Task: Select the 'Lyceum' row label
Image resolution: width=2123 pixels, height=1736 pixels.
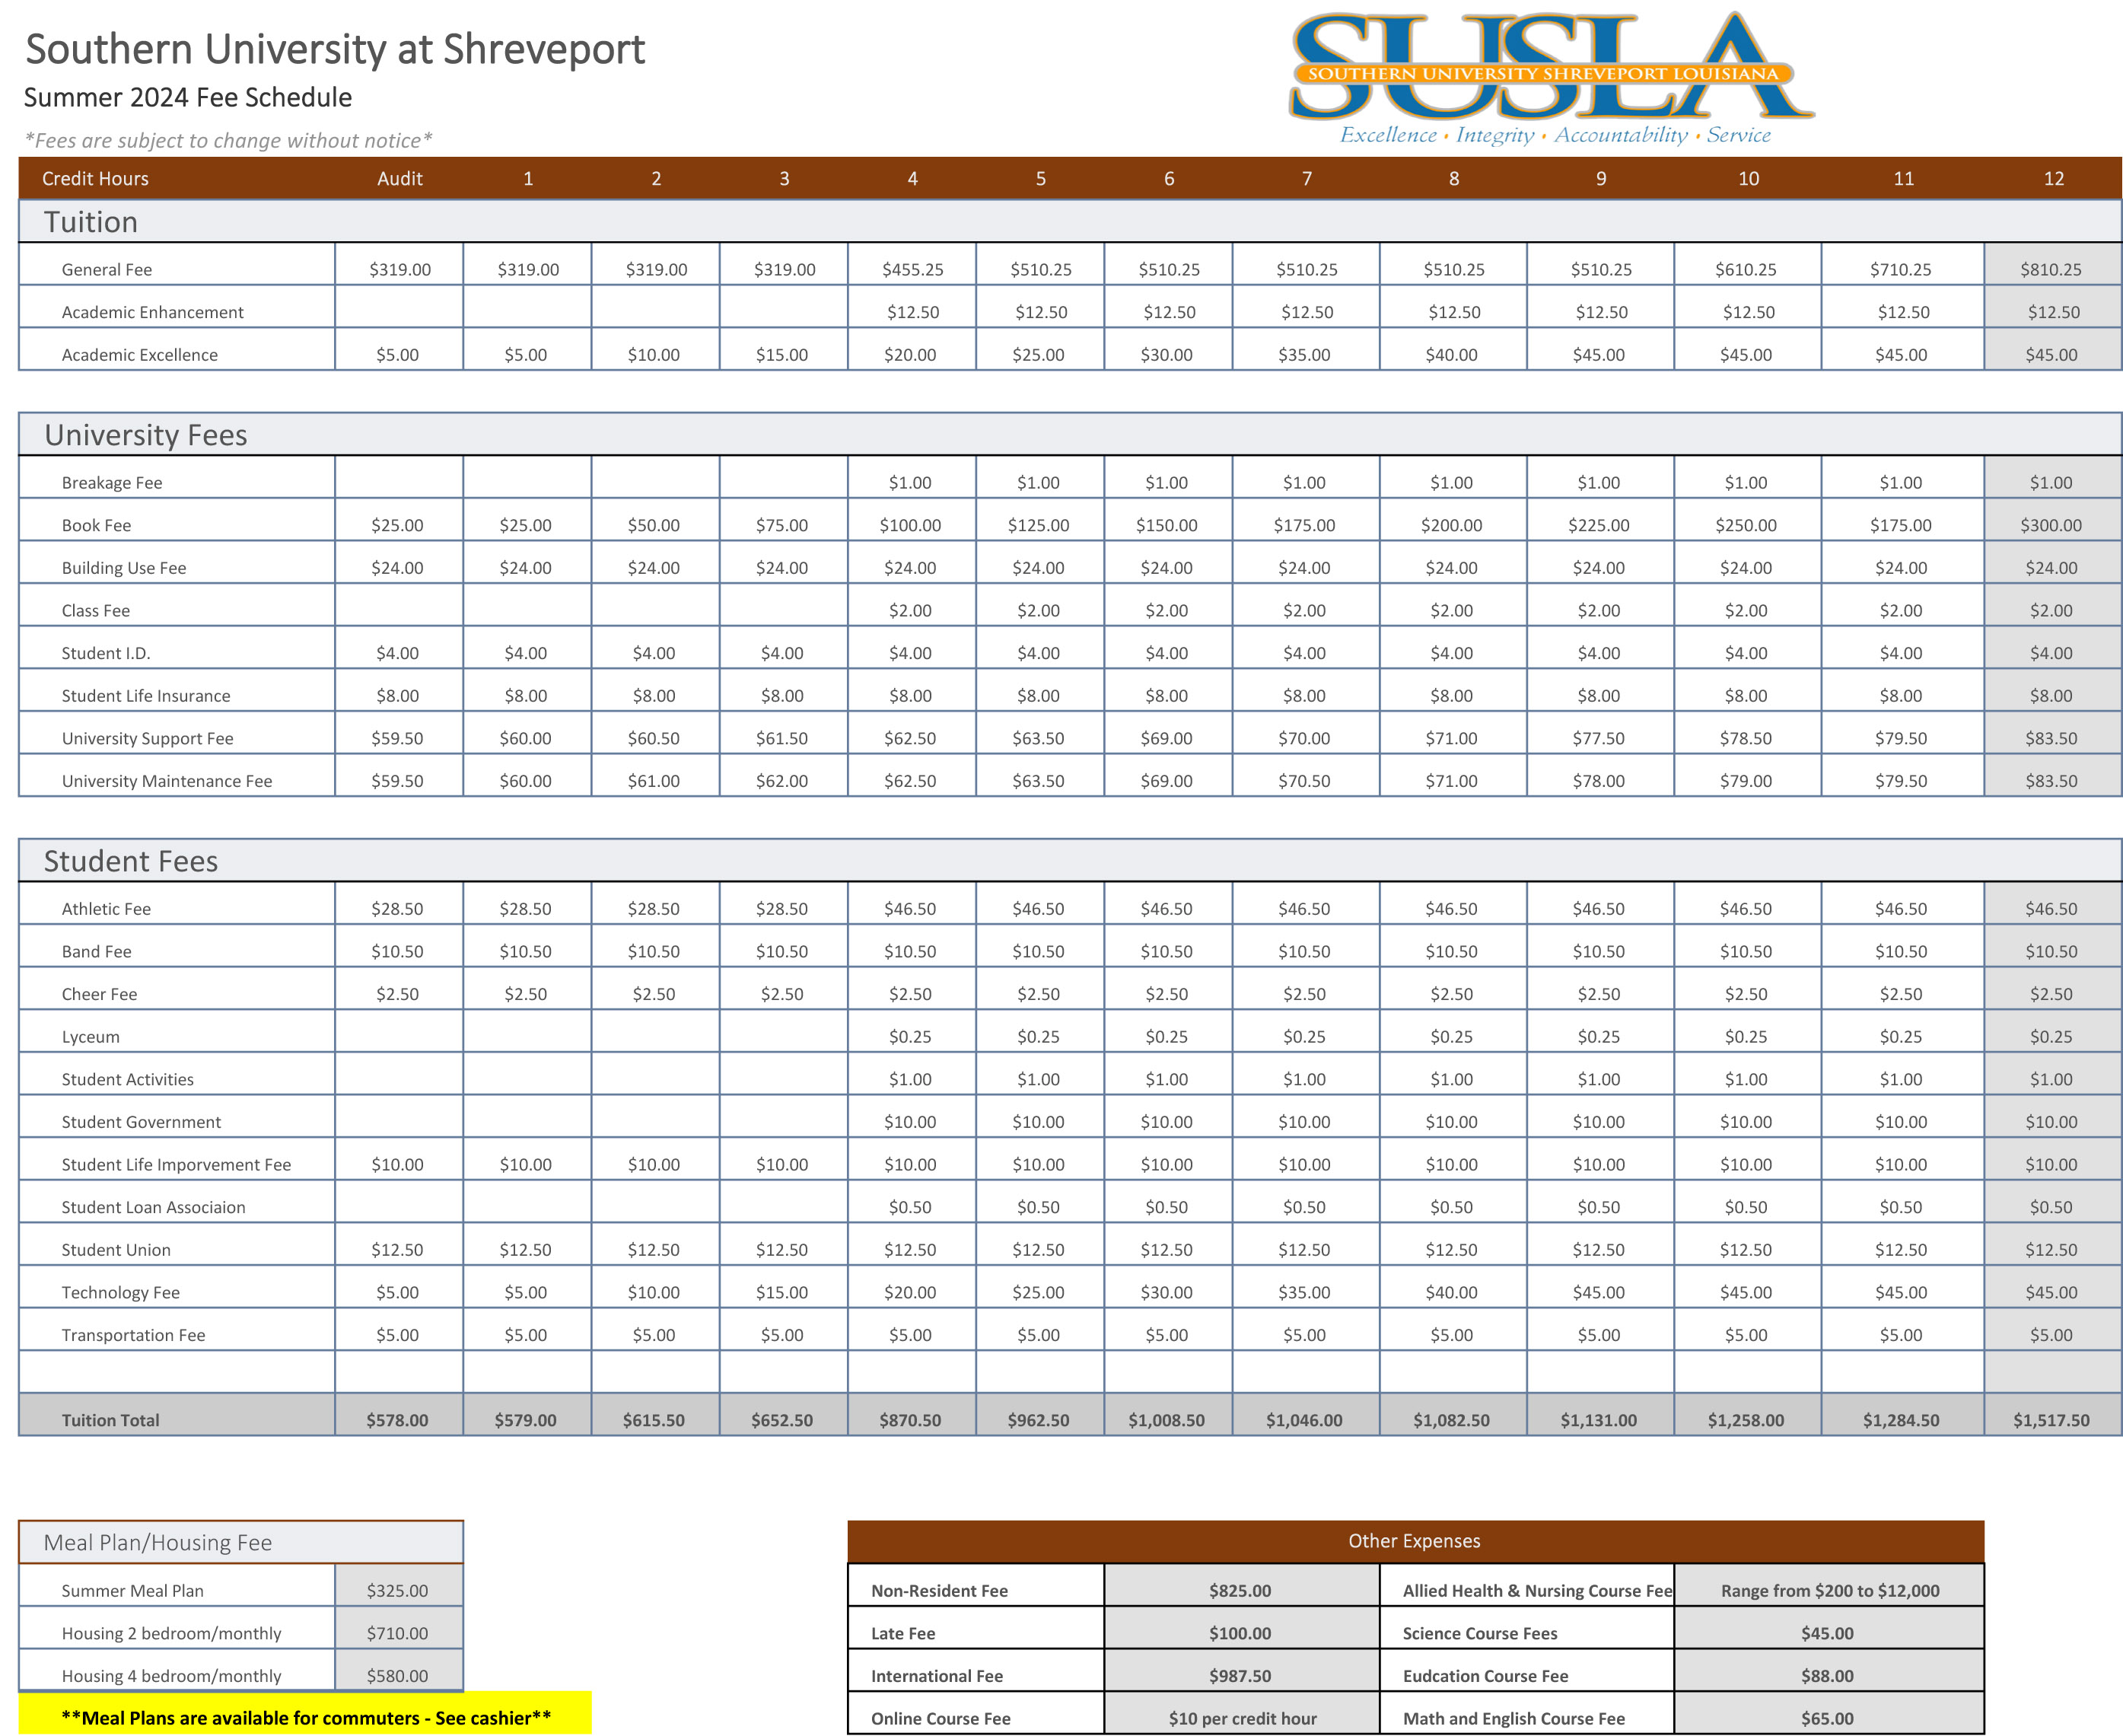Action: [90, 1037]
